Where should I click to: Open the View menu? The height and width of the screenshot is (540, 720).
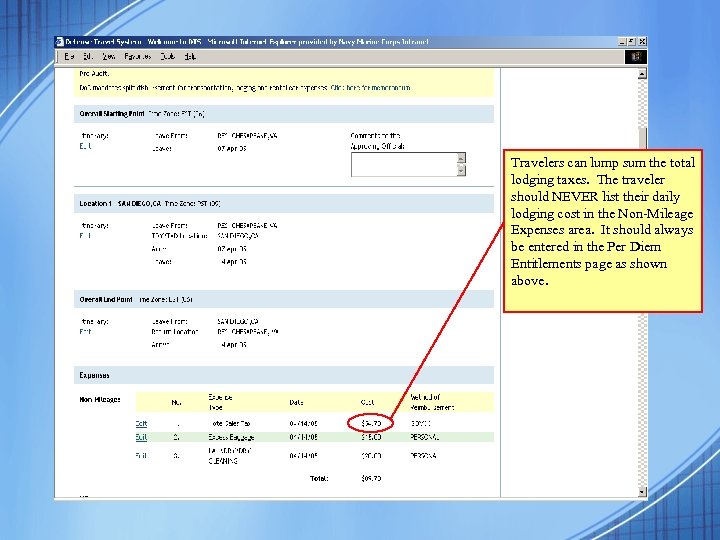[108, 56]
